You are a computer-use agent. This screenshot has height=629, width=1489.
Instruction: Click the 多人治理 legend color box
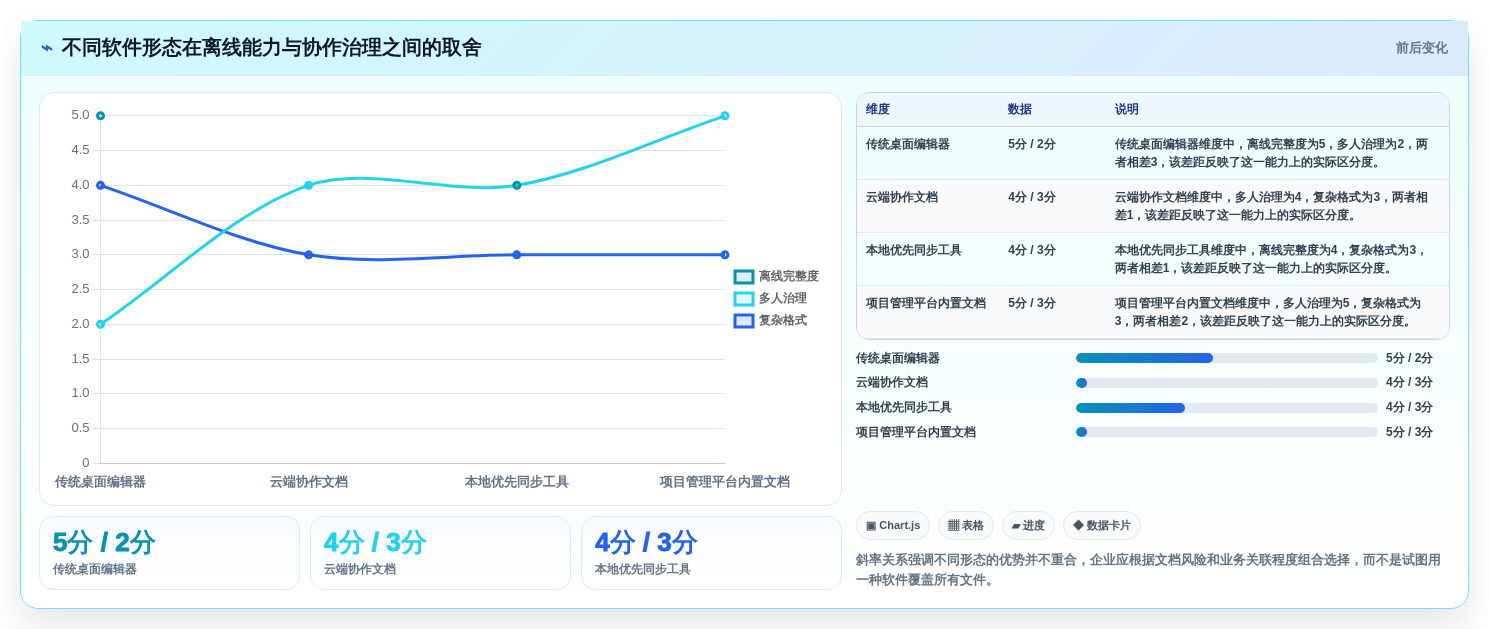pos(744,299)
